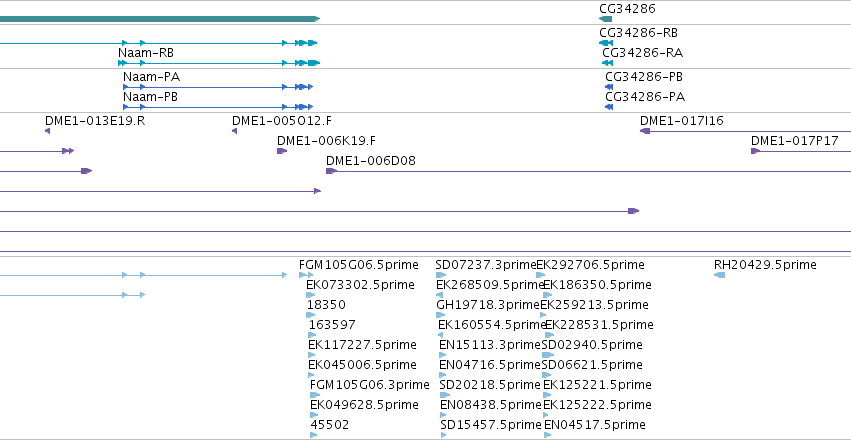This screenshot has width=851, height=440.
Task: Click the DME1-005O12.F clone label
Action: pos(281,120)
